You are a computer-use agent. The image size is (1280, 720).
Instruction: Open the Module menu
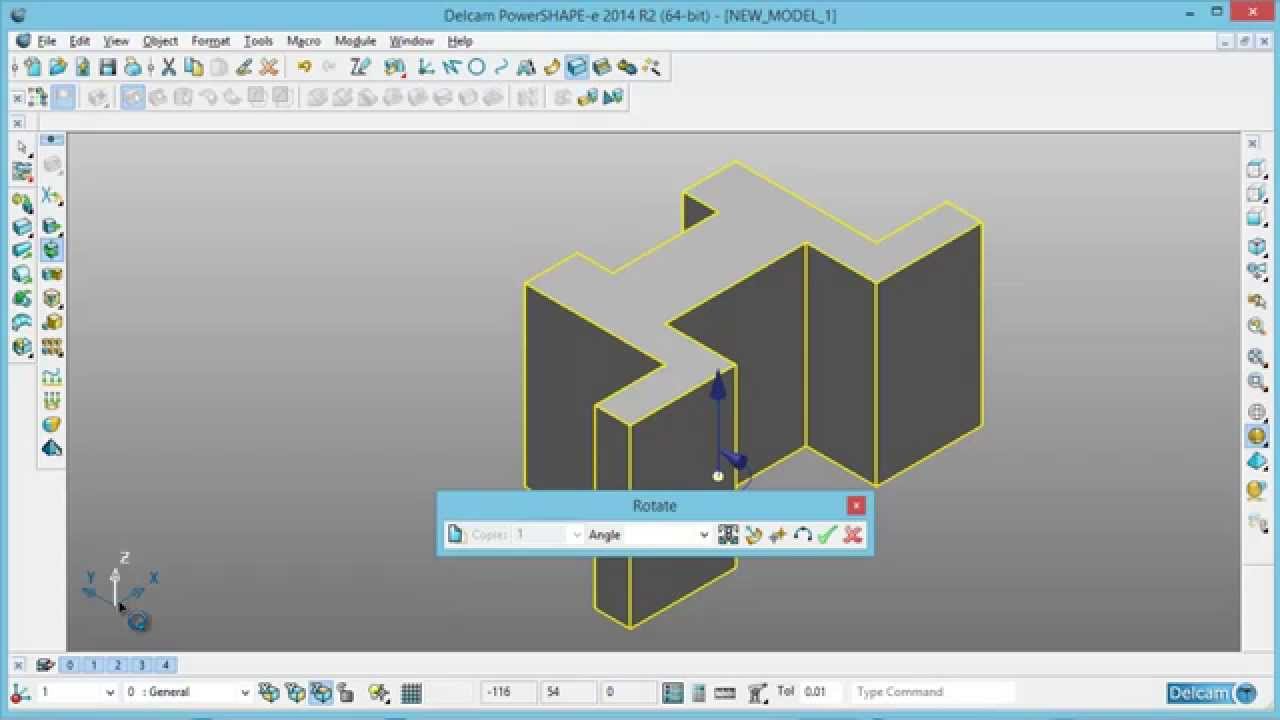point(355,41)
